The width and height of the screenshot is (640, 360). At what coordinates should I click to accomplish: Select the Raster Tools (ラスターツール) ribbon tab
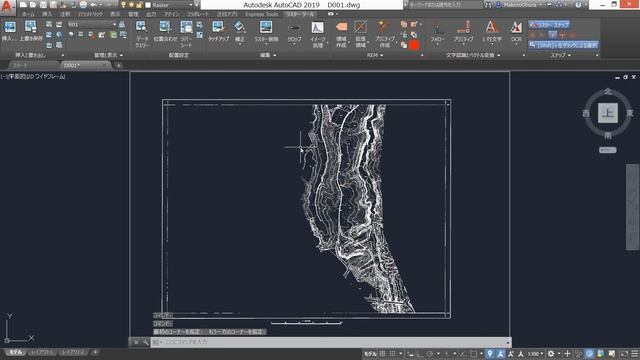tap(300, 14)
